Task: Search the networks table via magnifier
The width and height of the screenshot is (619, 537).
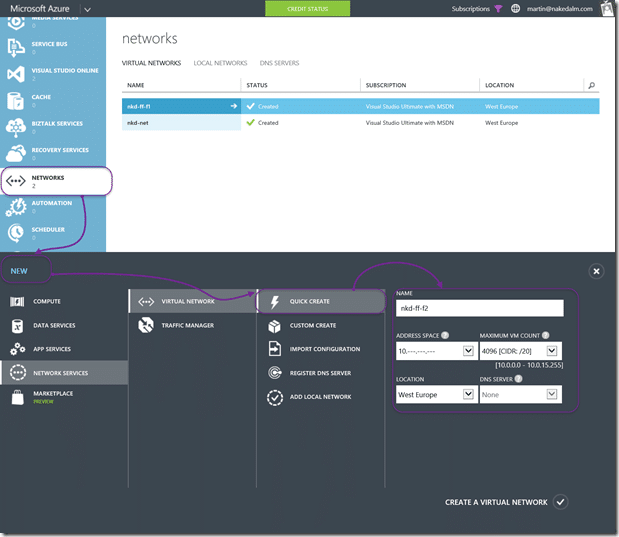Action: coord(591,85)
